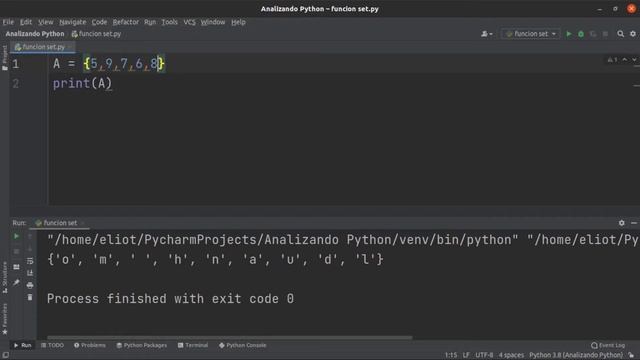Close the 'funcion set.py' editor tab
The width and height of the screenshot is (640, 360).
click(x=70, y=47)
